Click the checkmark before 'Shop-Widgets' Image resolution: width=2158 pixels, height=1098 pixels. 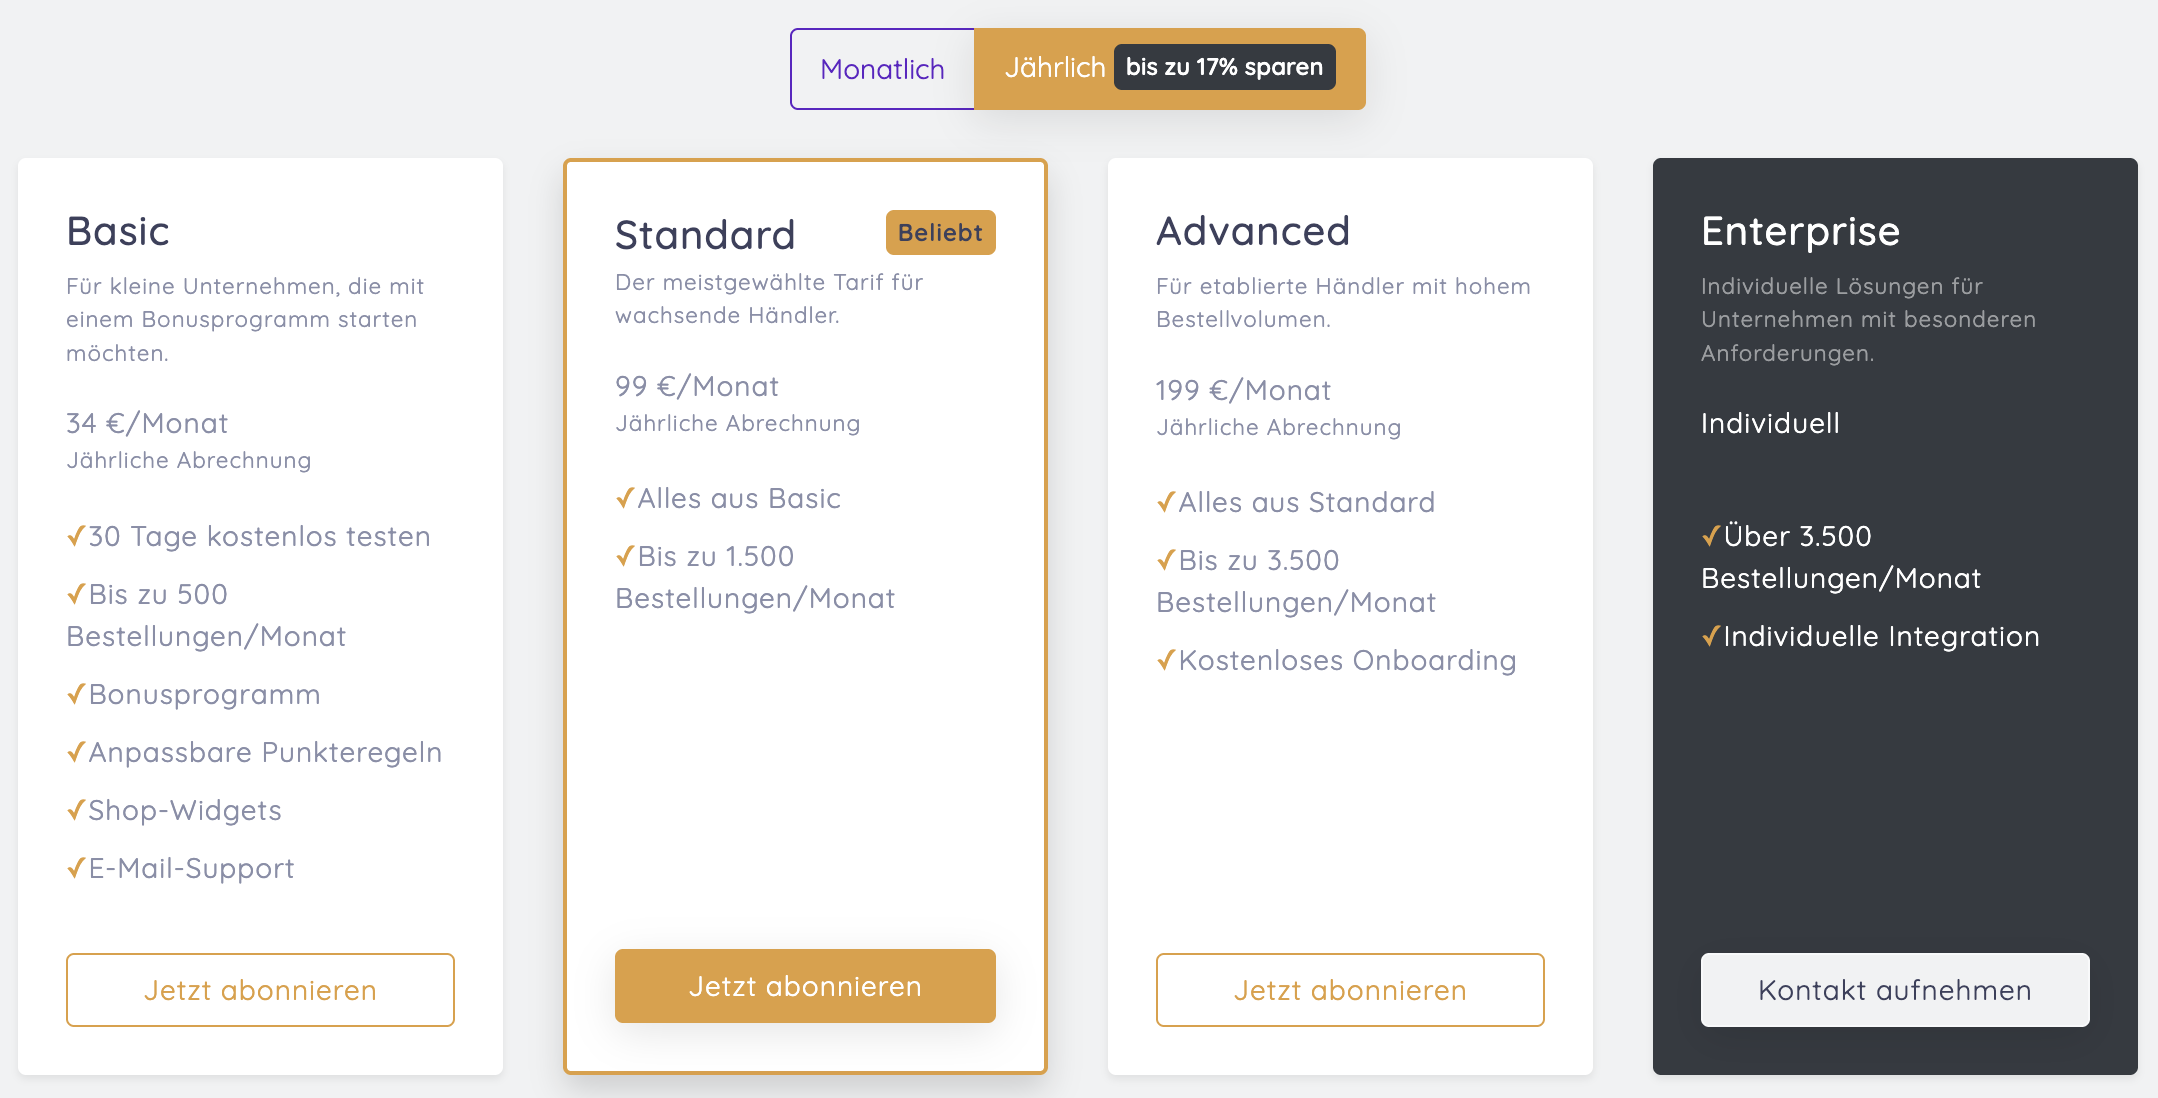point(76,811)
